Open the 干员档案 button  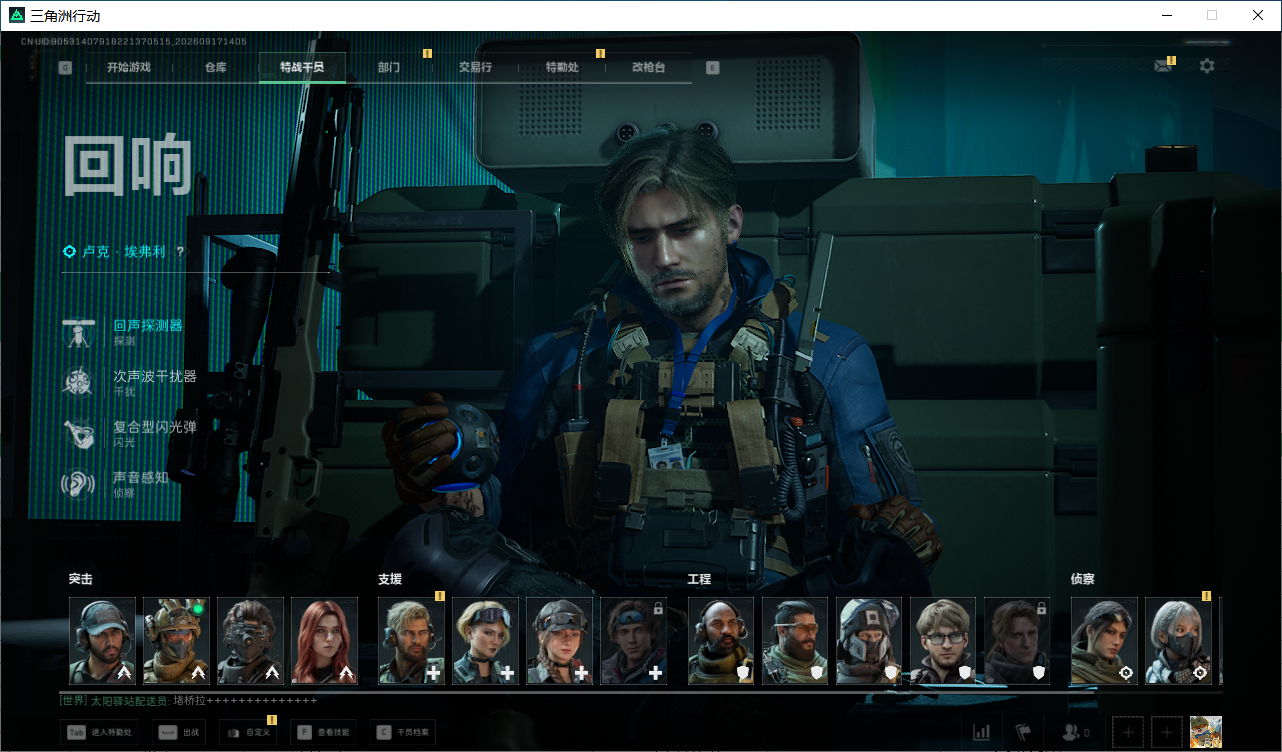pyautogui.click(x=402, y=733)
